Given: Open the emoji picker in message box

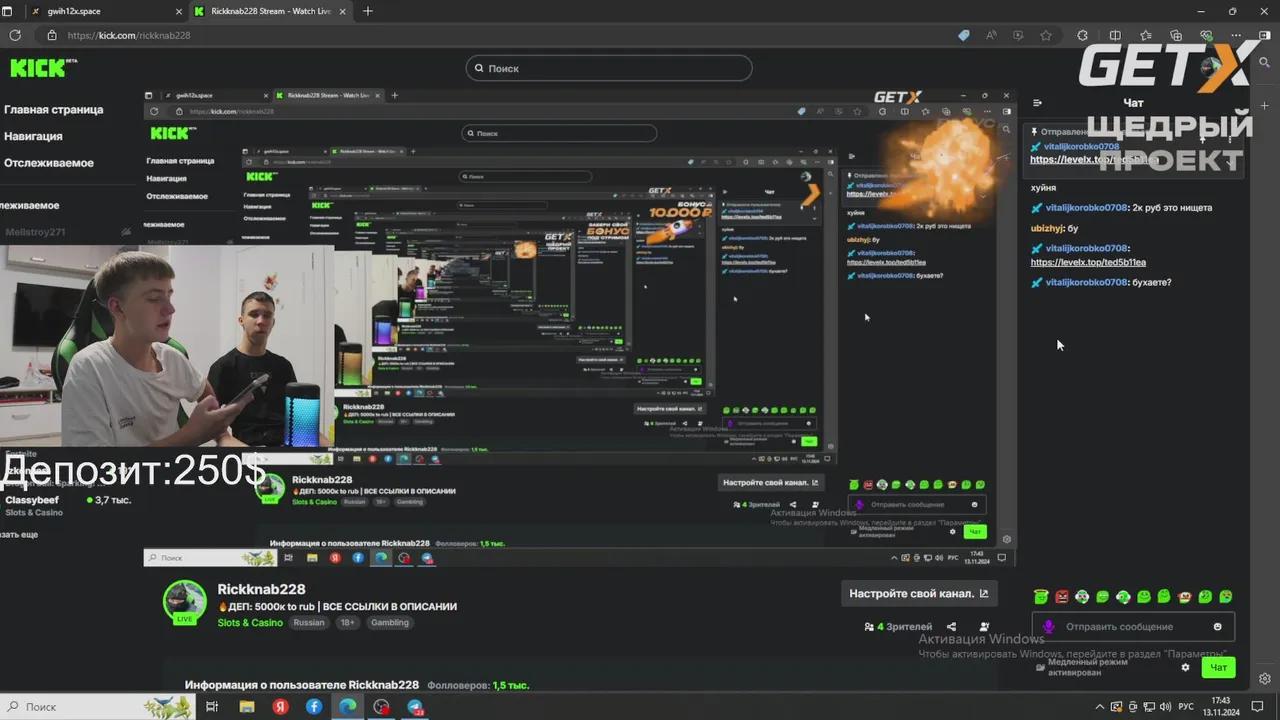Looking at the screenshot, I should [1217, 627].
